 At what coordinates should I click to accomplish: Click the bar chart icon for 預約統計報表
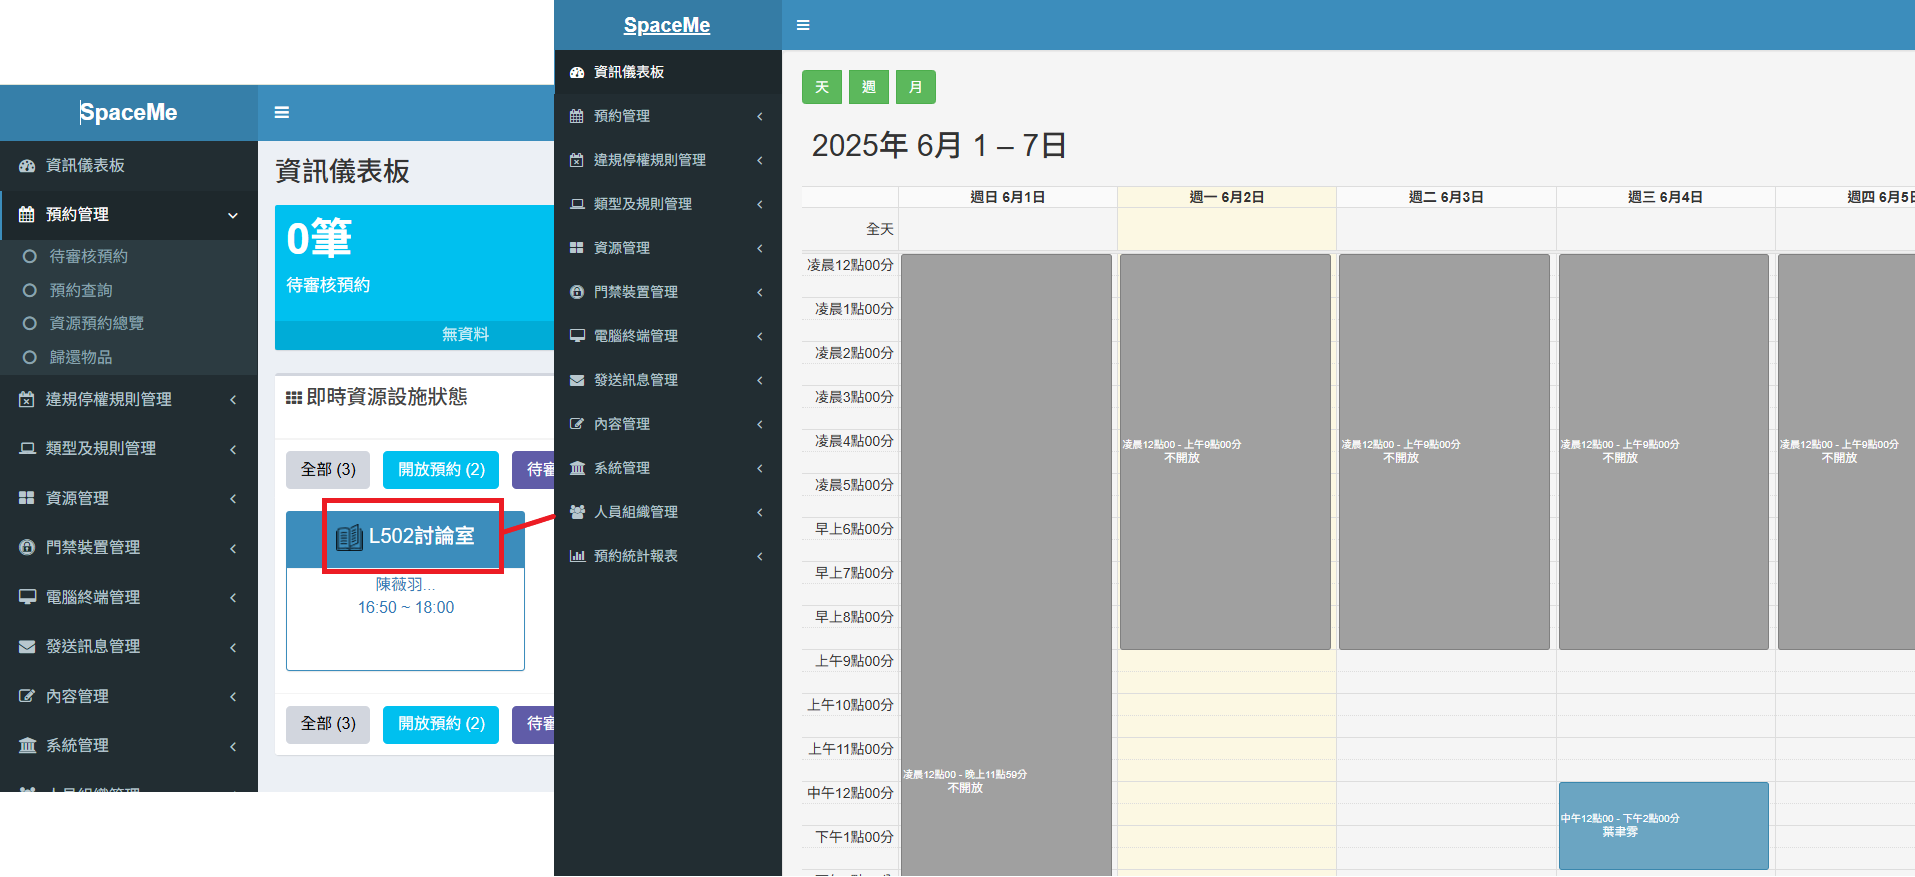(577, 556)
